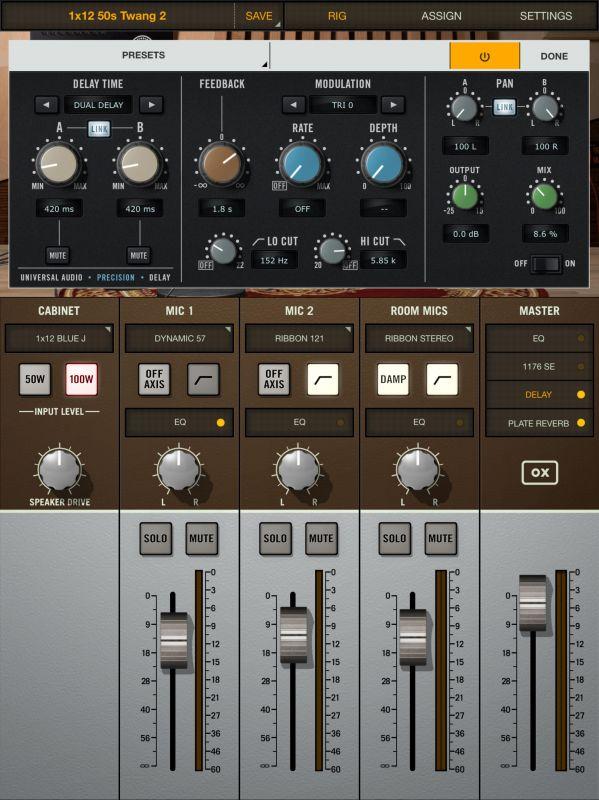Toggle the delay plugin power button
599x800 pixels.
click(484, 56)
